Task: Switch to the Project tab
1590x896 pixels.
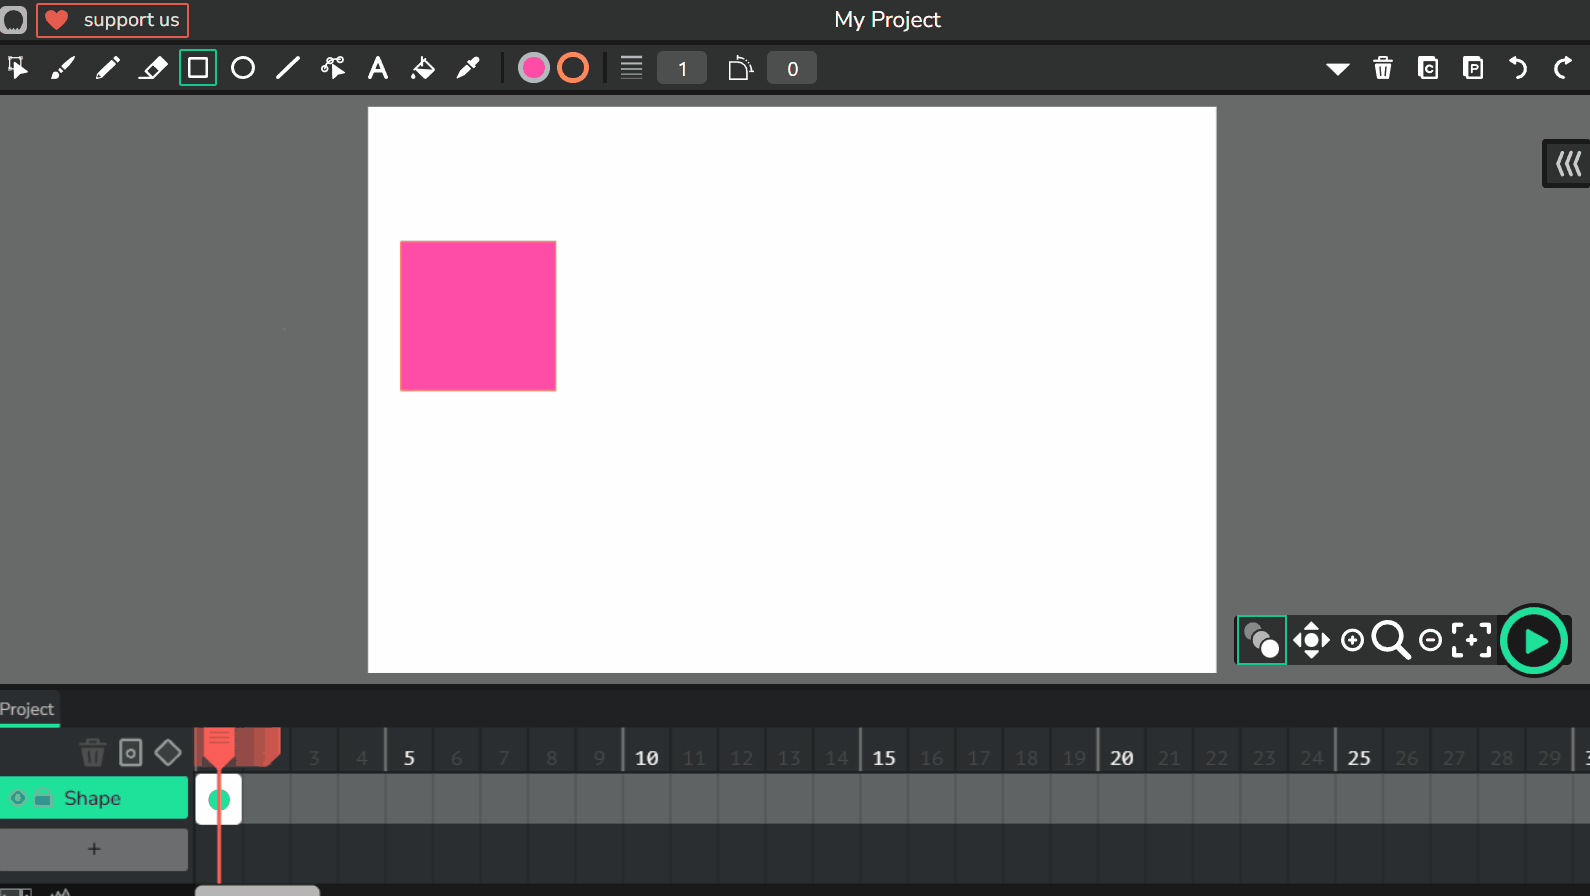Action: pyautogui.click(x=28, y=709)
